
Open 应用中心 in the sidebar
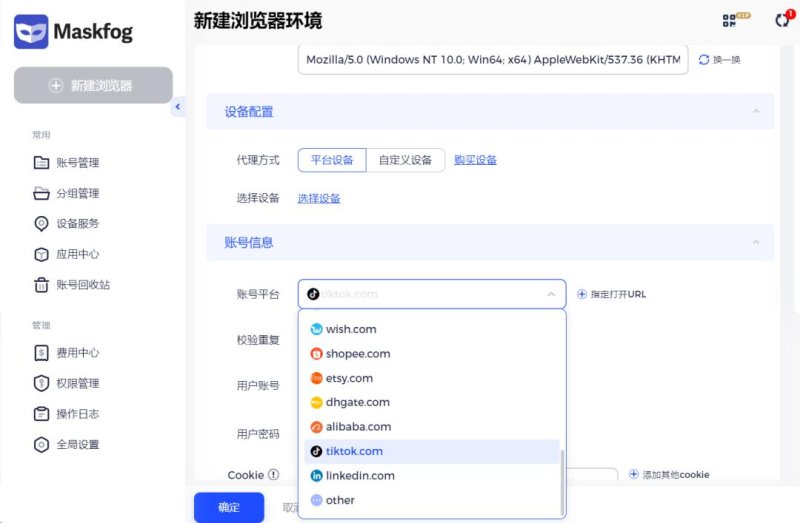78,254
